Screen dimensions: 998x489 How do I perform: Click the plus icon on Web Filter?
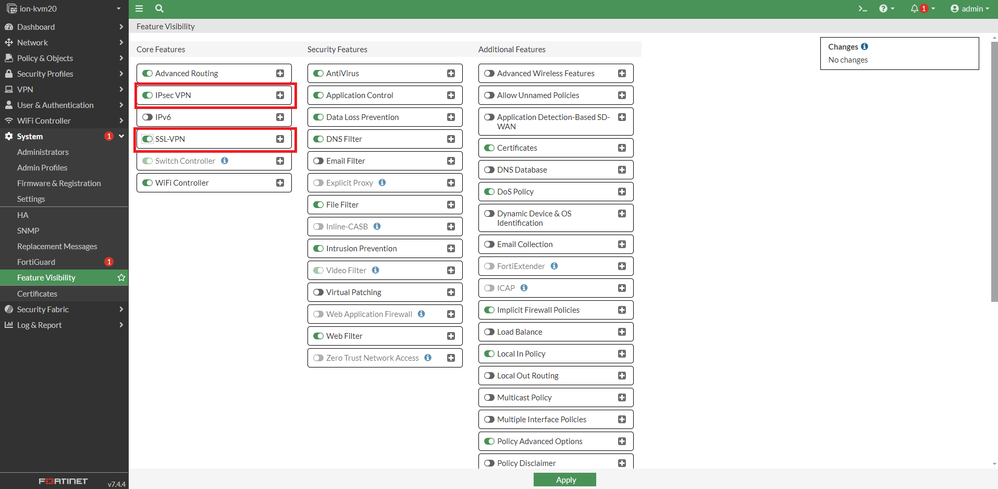pos(451,336)
